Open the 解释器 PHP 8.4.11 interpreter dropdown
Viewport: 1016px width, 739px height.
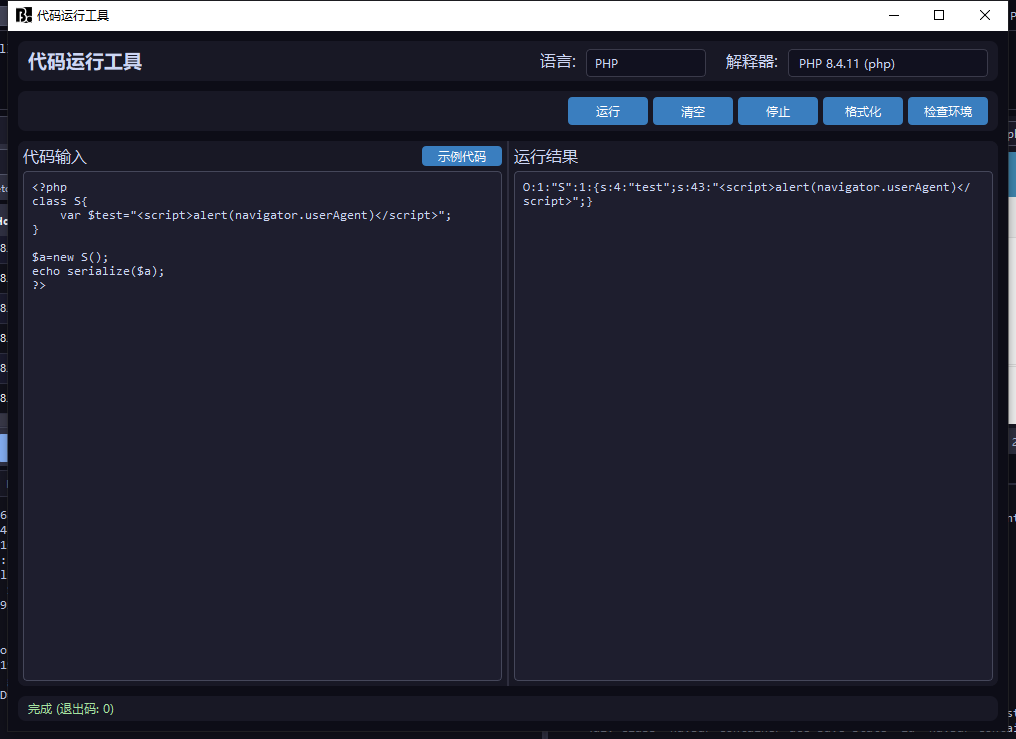888,63
